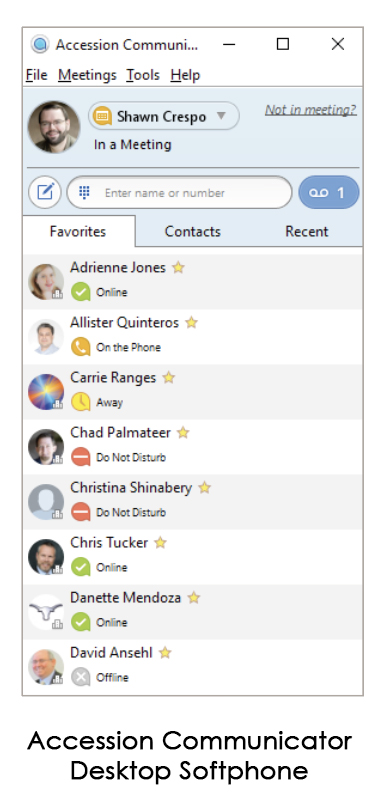390x808 pixels.
Task: Toggle favorite star for Chris Tucker
Action: pos(161,543)
